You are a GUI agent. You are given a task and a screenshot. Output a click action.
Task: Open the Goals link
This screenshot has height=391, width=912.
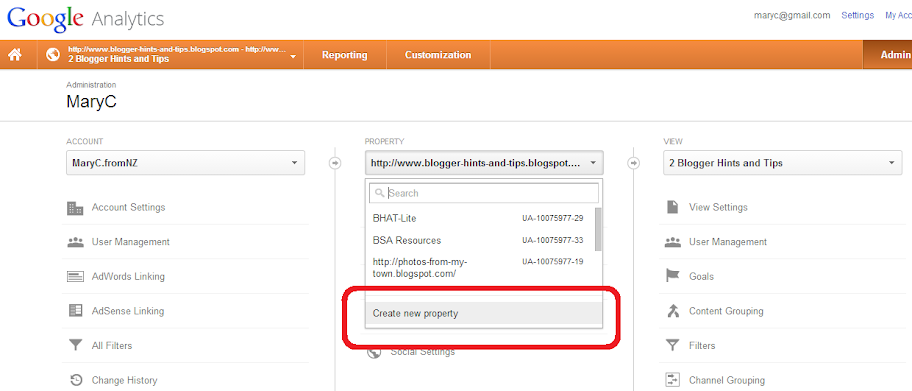tap(701, 276)
